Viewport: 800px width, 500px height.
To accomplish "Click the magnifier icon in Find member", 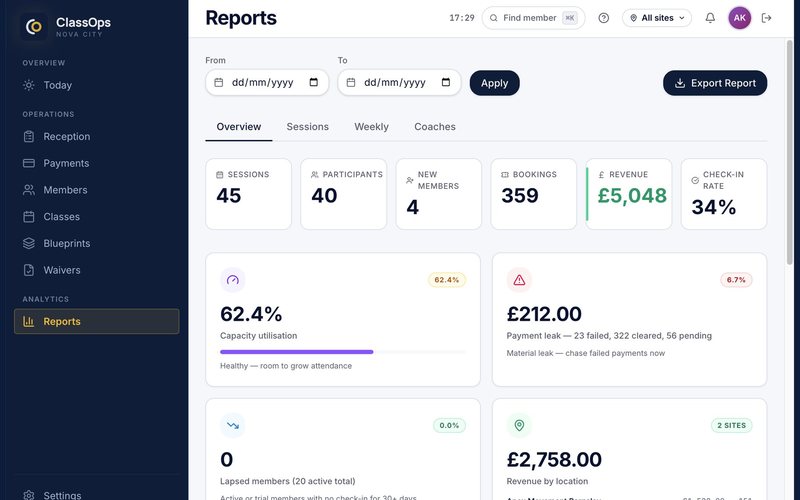I will pyautogui.click(x=493, y=18).
